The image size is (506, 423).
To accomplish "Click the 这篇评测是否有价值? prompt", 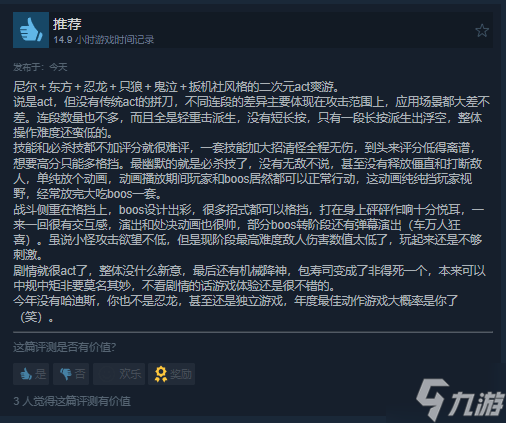I will (65, 347).
